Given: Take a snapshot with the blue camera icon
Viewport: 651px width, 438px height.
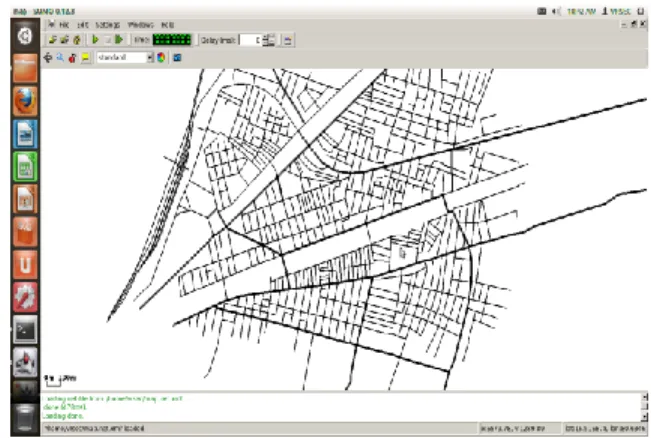Looking at the screenshot, I should coord(177,57).
